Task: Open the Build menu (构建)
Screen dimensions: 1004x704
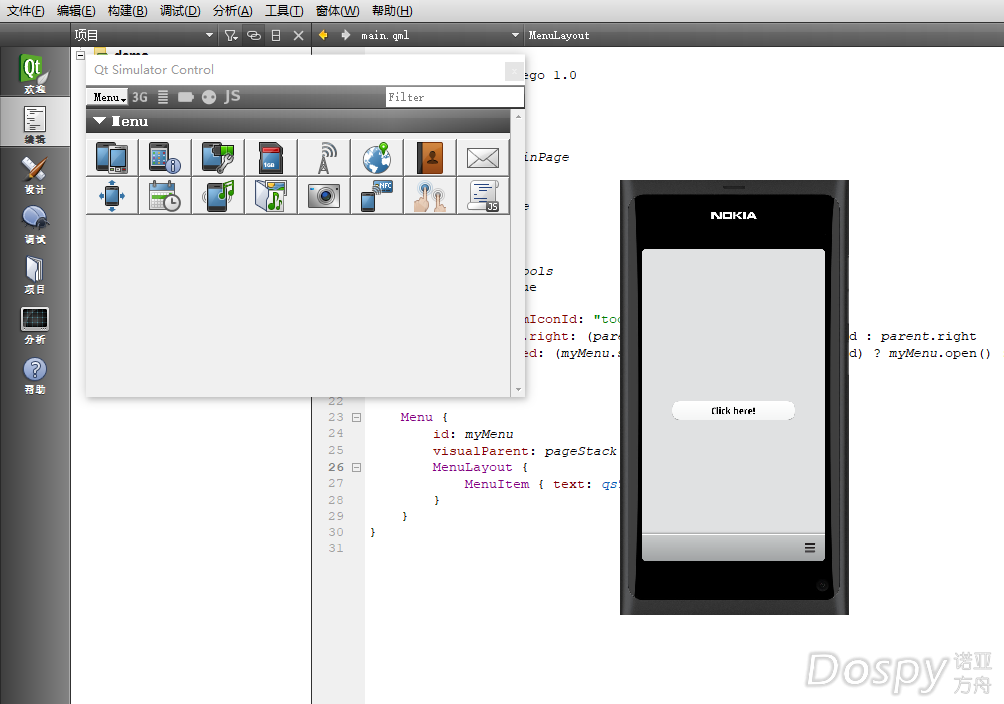Action: point(127,11)
